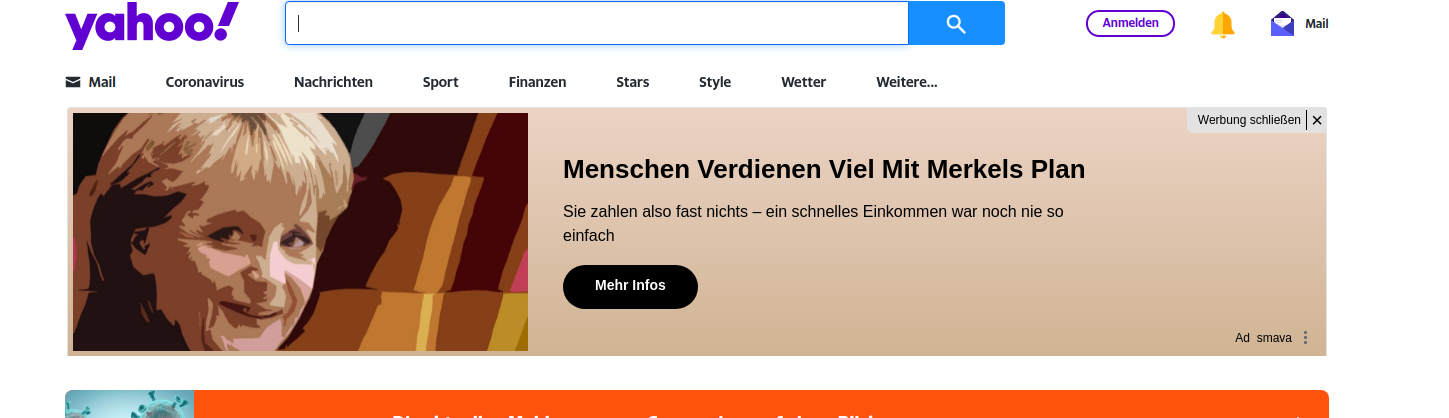The height and width of the screenshot is (418, 1449).
Task: View the Wetter page
Action: [x=803, y=82]
